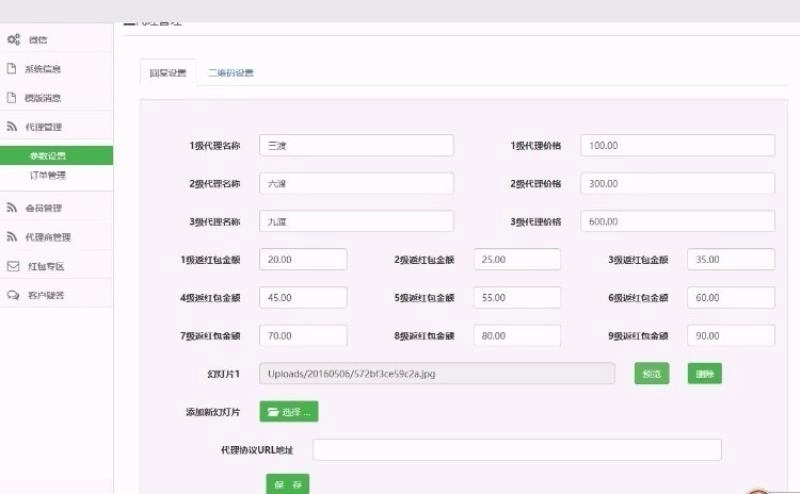Edit the 7级 red packet amount 70.00
The width and height of the screenshot is (800, 494).
[303, 336]
